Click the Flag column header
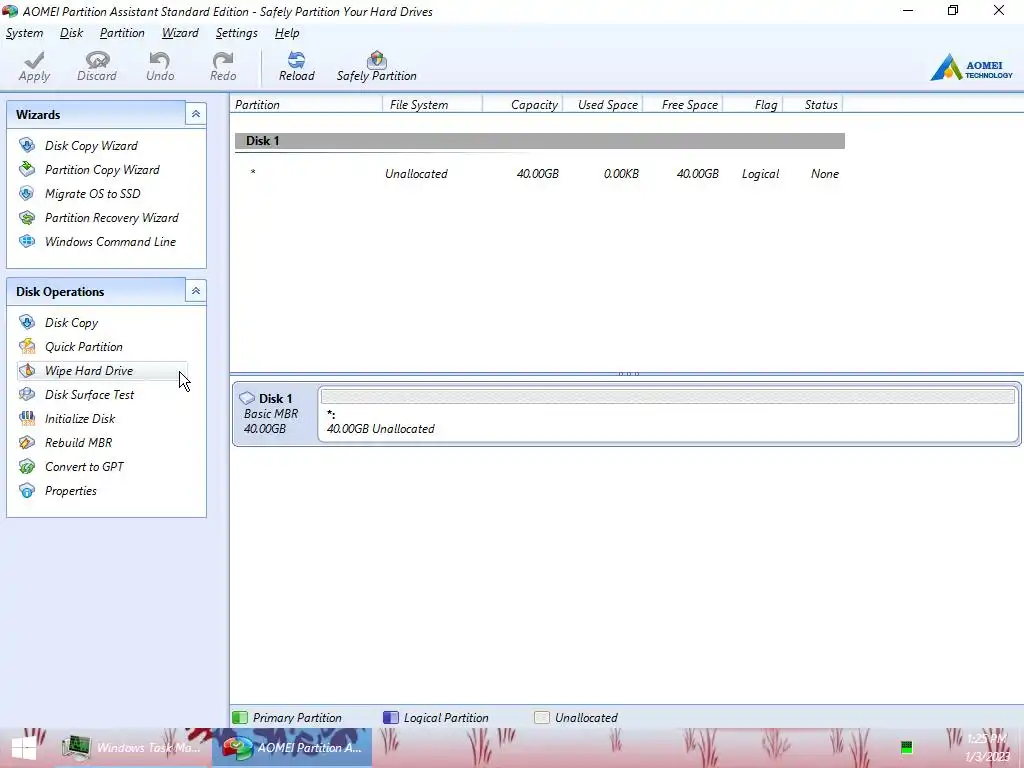This screenshot has height=768, width=1024. pos(753,104)
